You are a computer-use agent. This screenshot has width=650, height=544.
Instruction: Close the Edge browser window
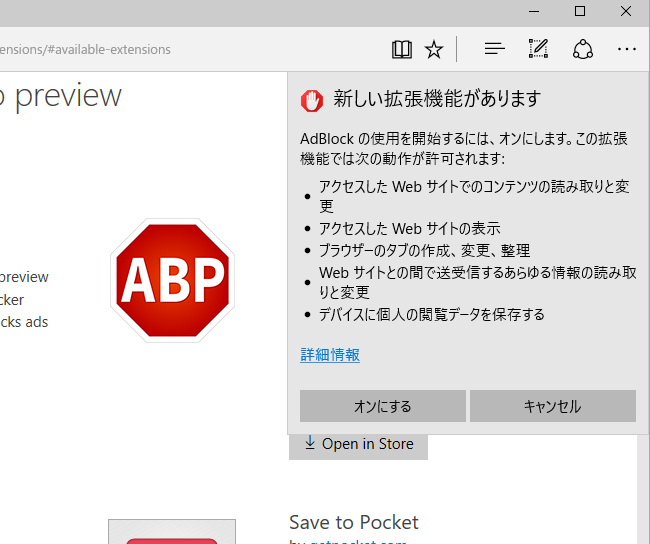click(x=626, y=11)
